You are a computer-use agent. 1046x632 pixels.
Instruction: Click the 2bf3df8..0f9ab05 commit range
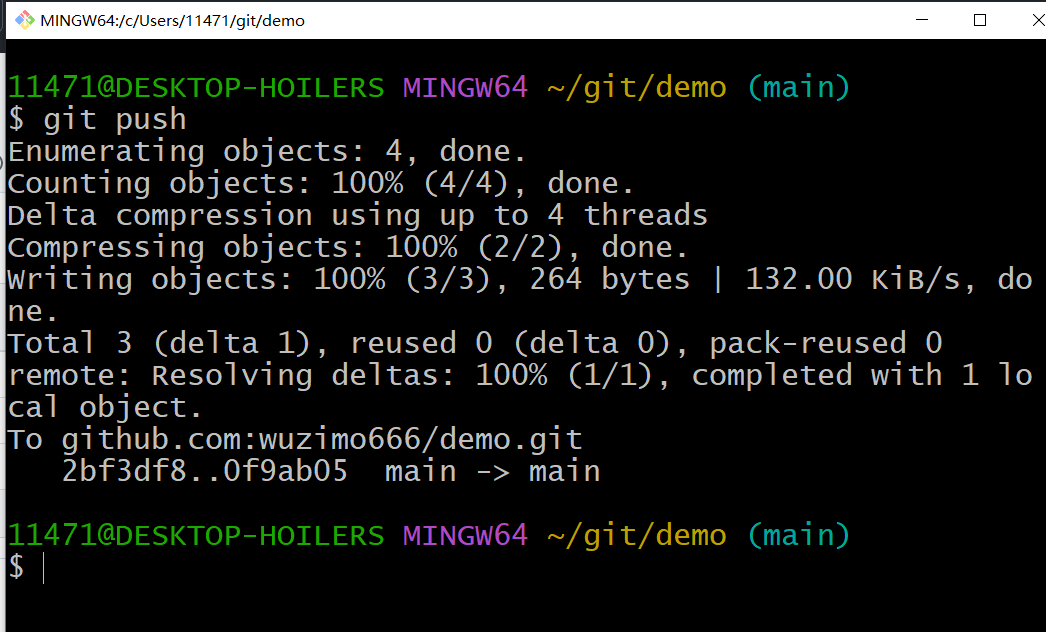coord(205,471)
